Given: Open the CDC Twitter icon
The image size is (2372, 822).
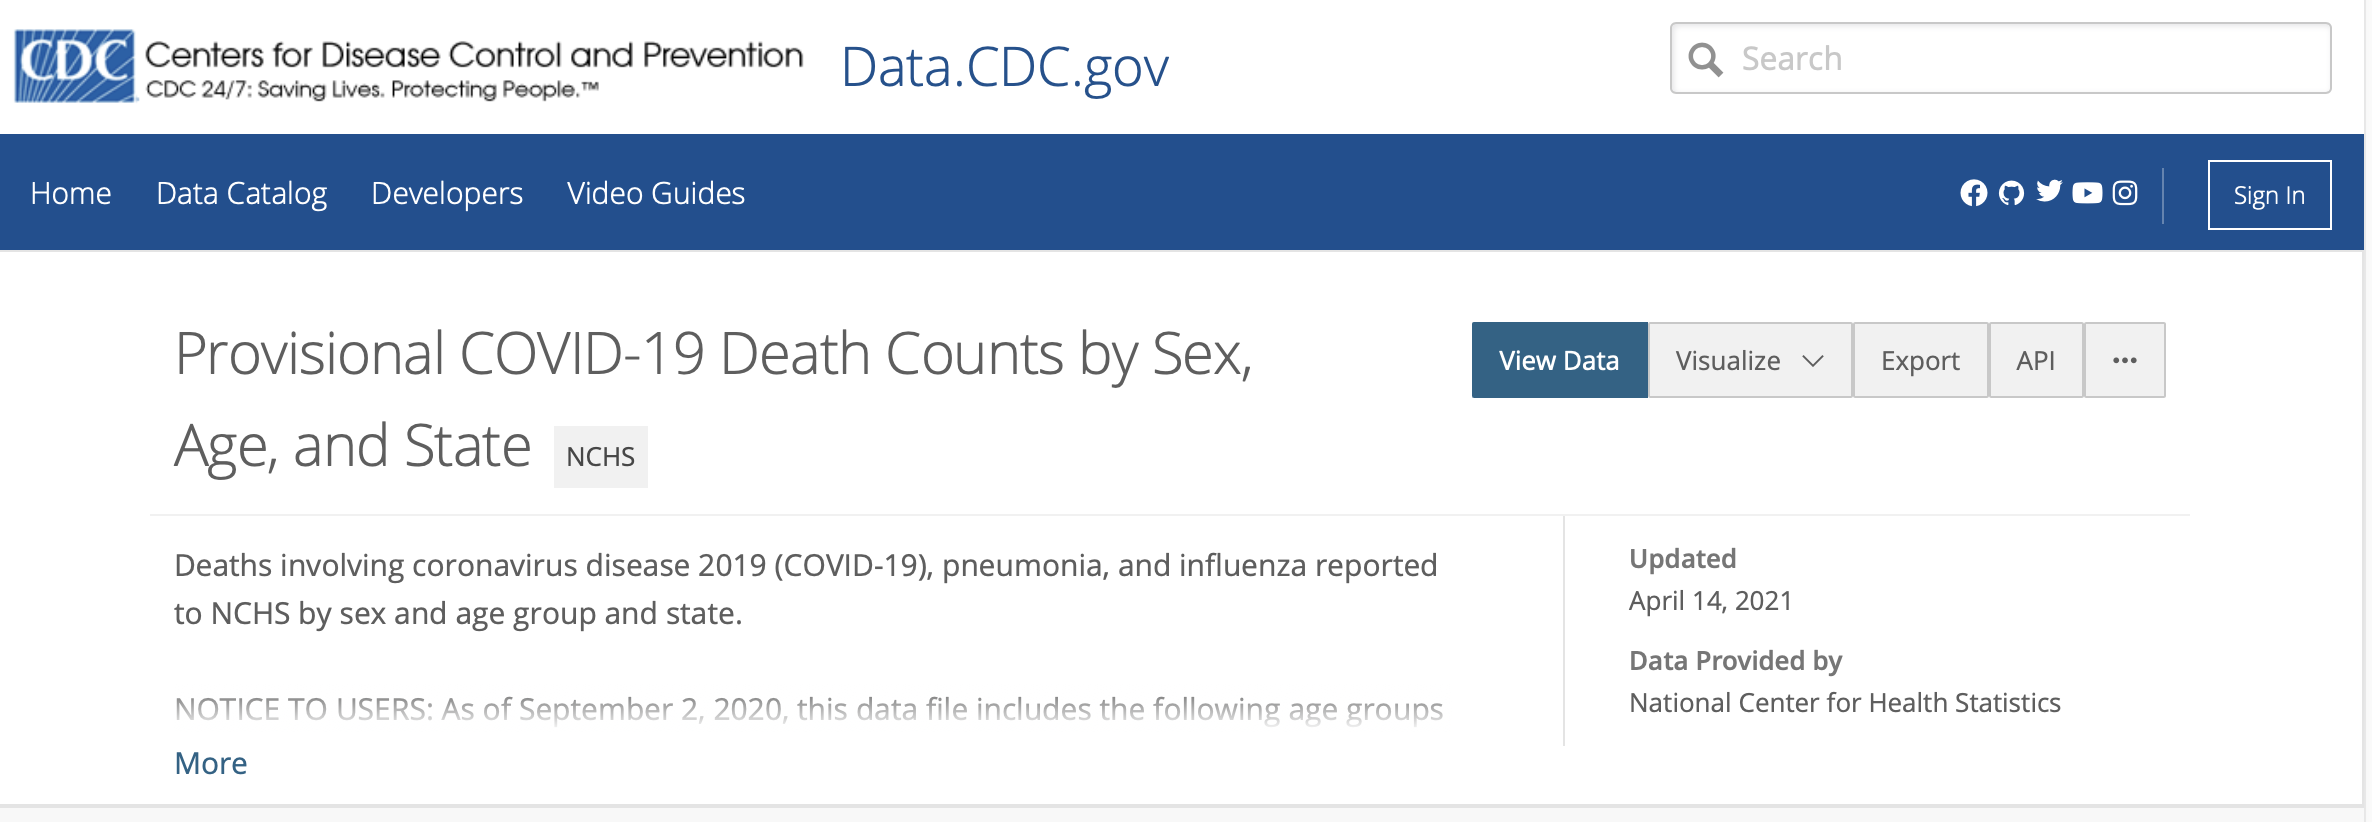Looking at the screenshot, I should coord(2049,192).
